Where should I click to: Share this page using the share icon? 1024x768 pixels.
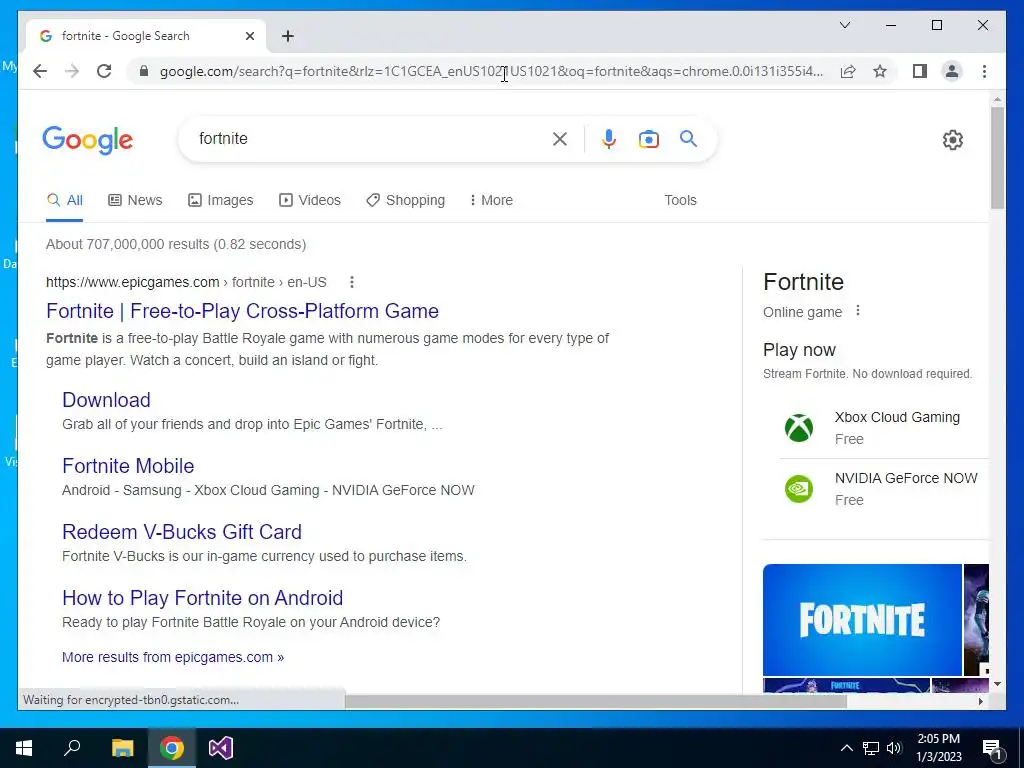click(x=848, y=71)
